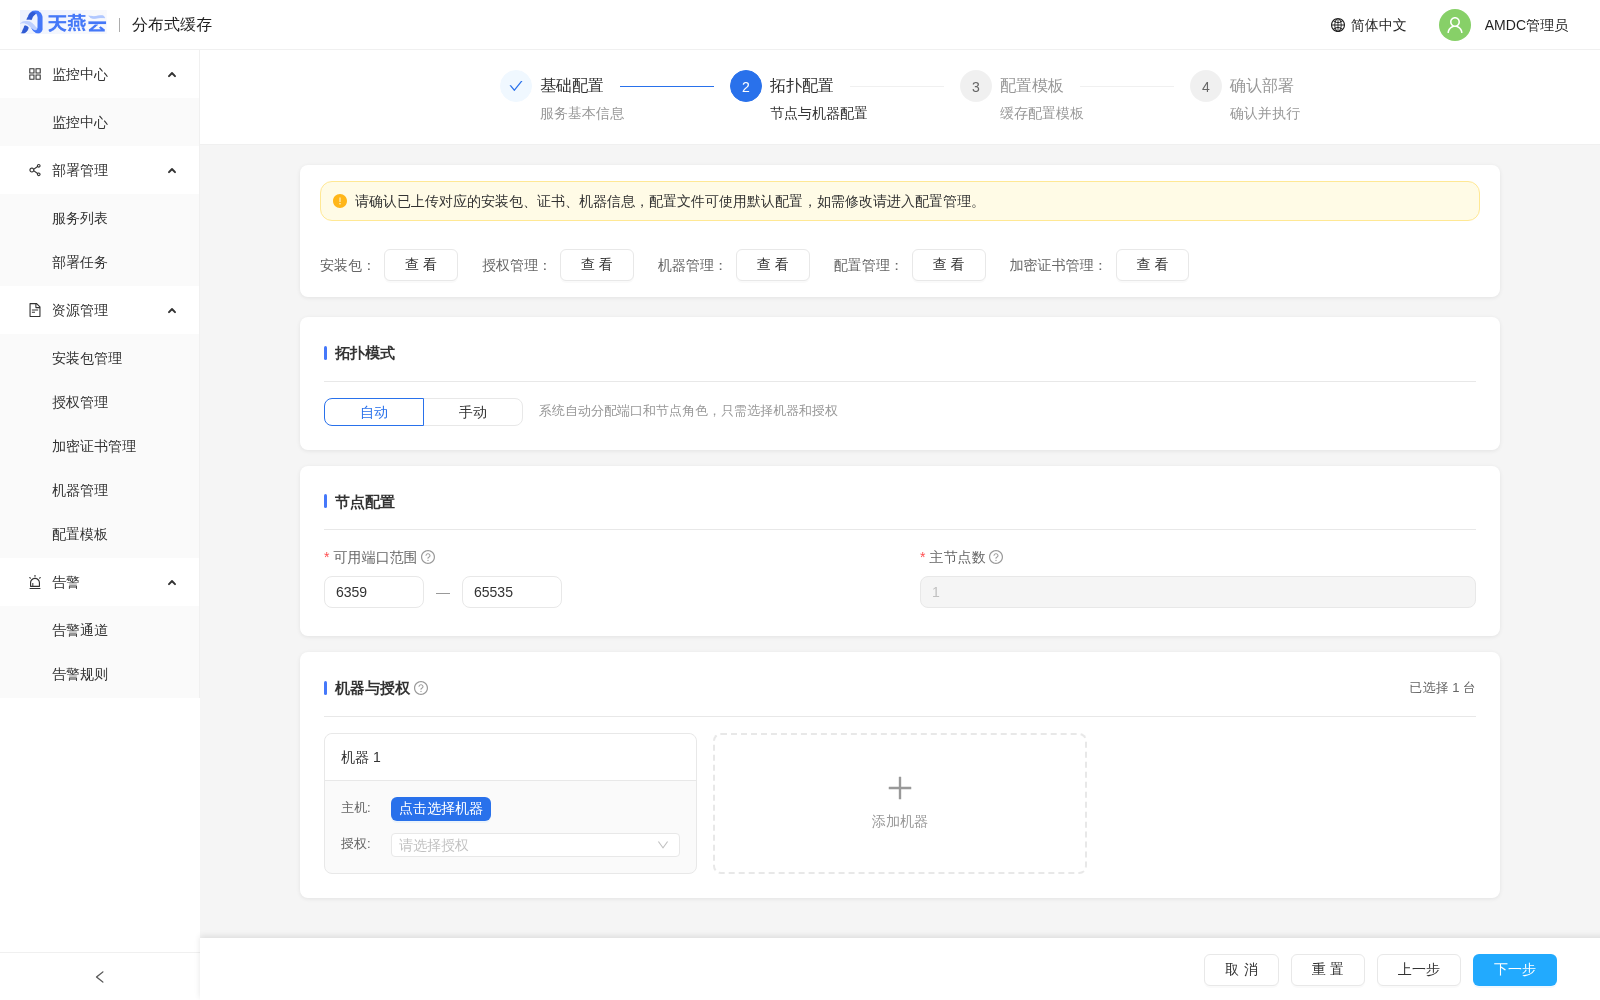This screenshot has height=1000, width=1600.
Task: Select 自动 topology mode
Action: [x=374, y=412]
